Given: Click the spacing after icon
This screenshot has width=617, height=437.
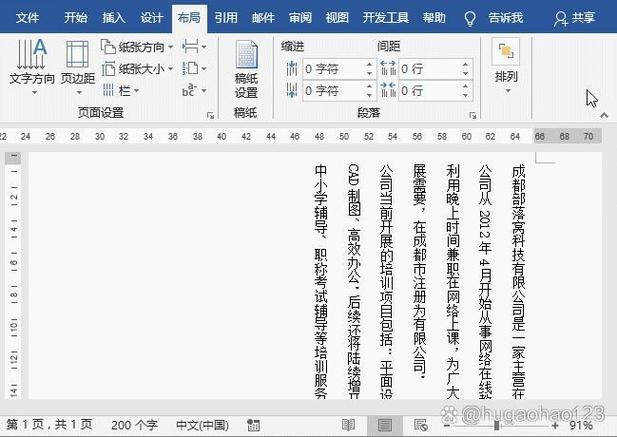Looking at the screenshot, I should coord(388,90).
